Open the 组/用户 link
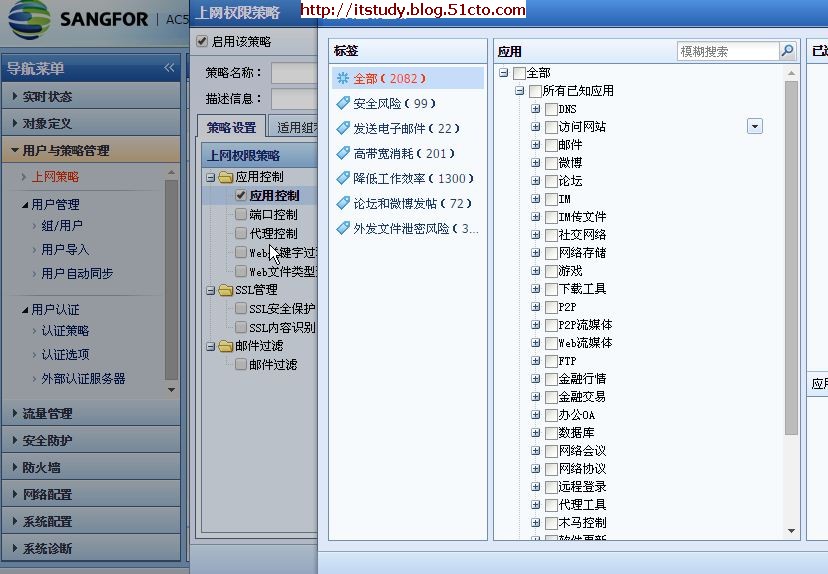The image size is (828, 574). (62, 226)
